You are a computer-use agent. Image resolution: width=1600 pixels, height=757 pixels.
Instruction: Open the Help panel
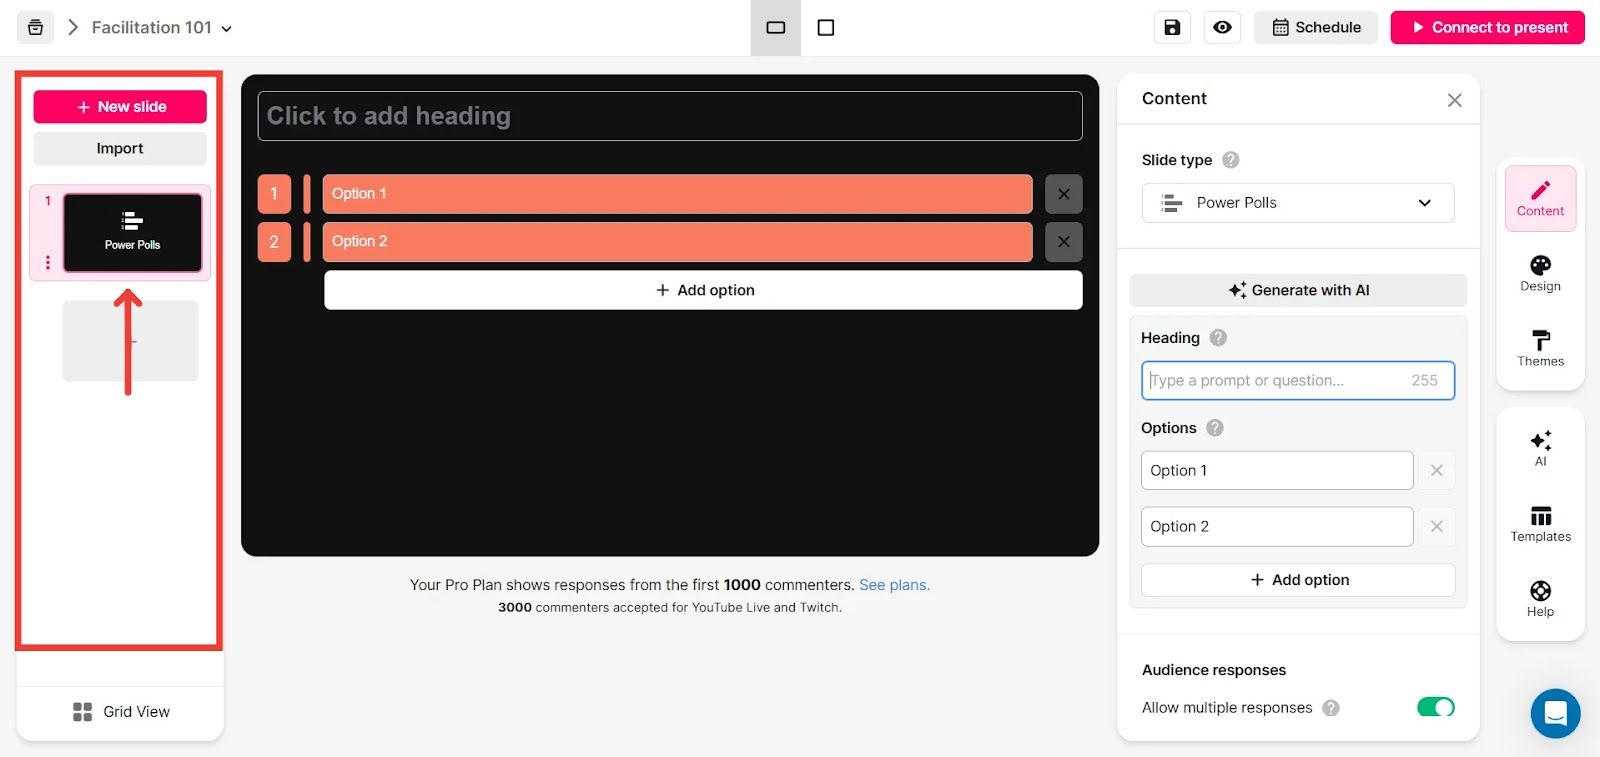click(1540, 598)
